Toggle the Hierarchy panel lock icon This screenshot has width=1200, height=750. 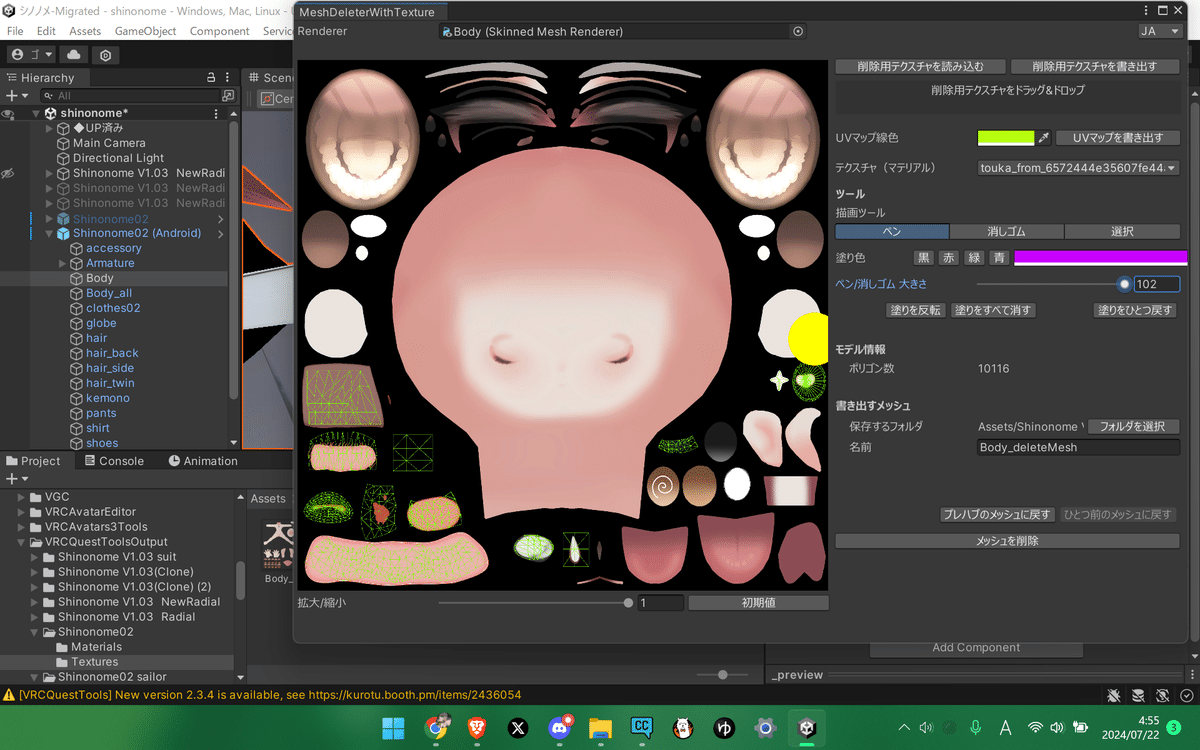click(211, 77)
